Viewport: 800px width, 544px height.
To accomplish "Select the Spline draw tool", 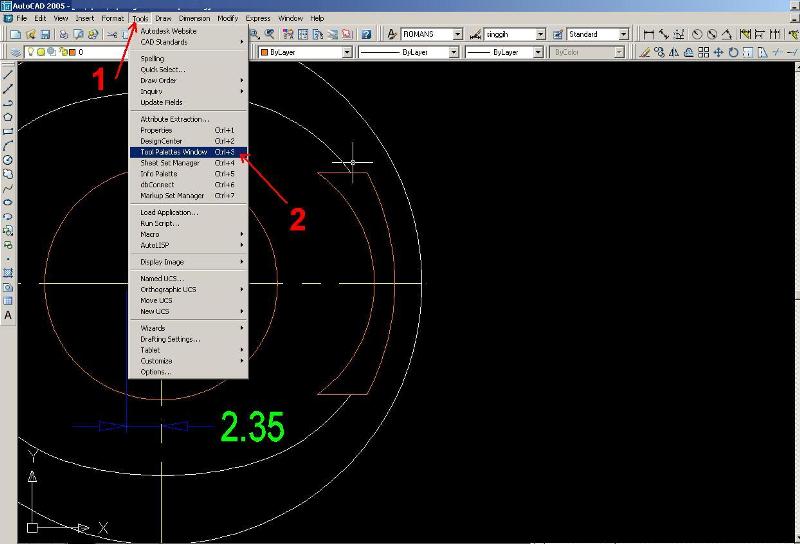I will (x=8, y=188).
